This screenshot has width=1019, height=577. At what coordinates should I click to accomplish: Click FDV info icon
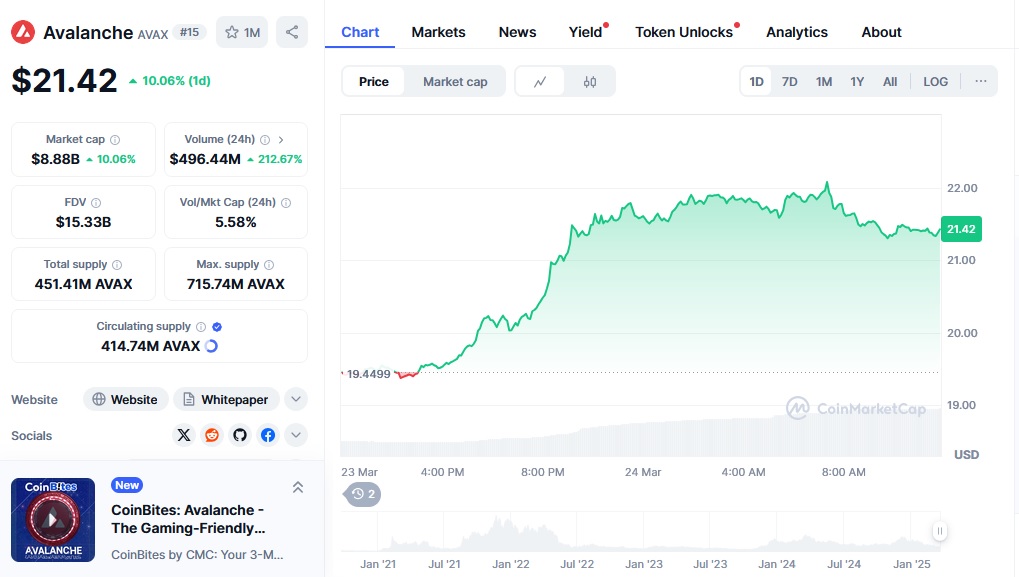click(x=96, y=203)
